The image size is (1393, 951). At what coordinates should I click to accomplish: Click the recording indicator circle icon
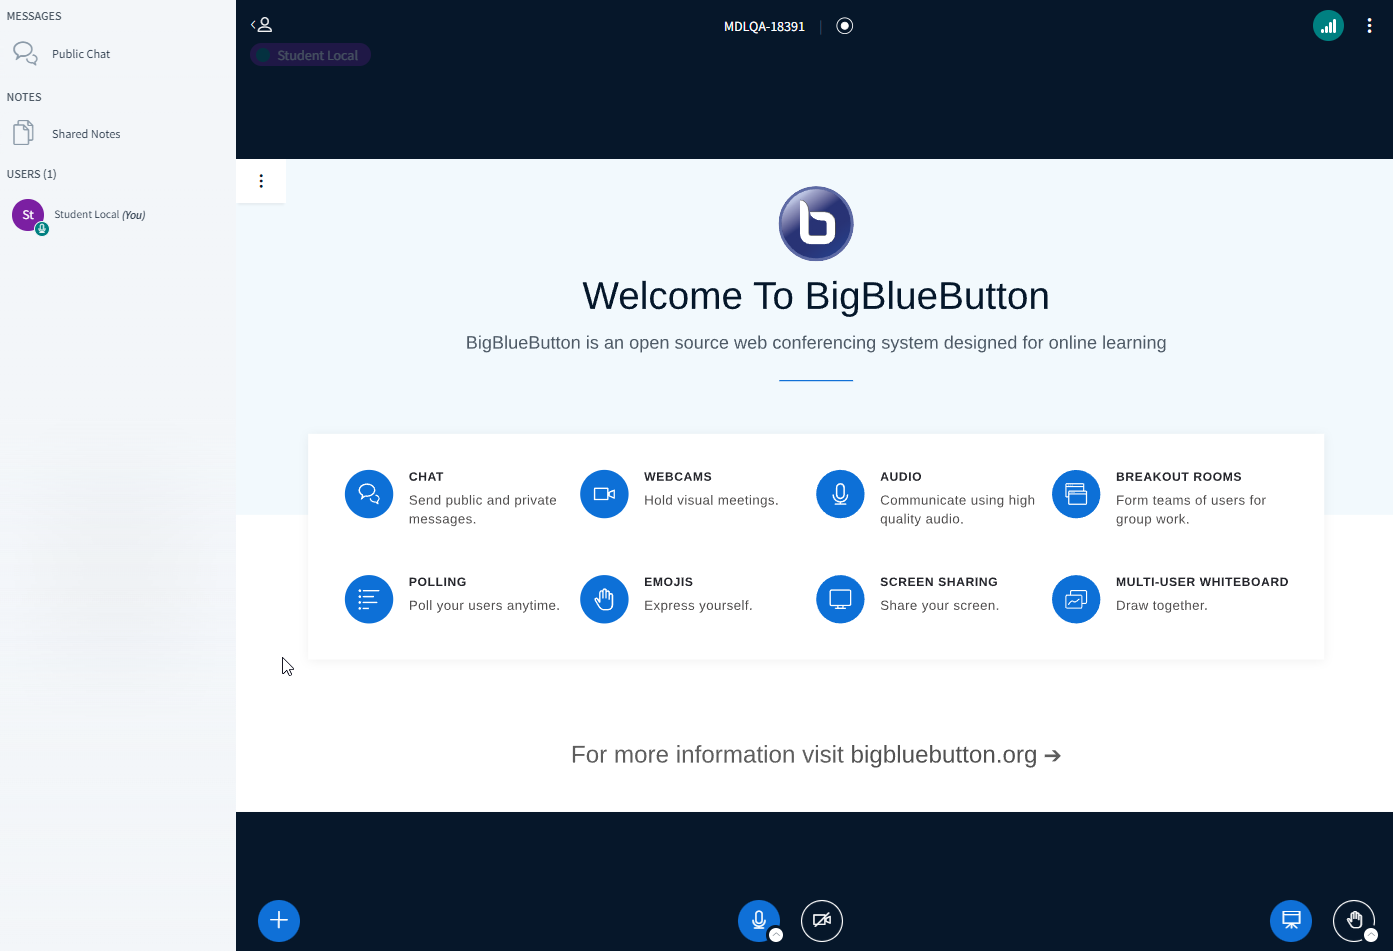[845, 26]
